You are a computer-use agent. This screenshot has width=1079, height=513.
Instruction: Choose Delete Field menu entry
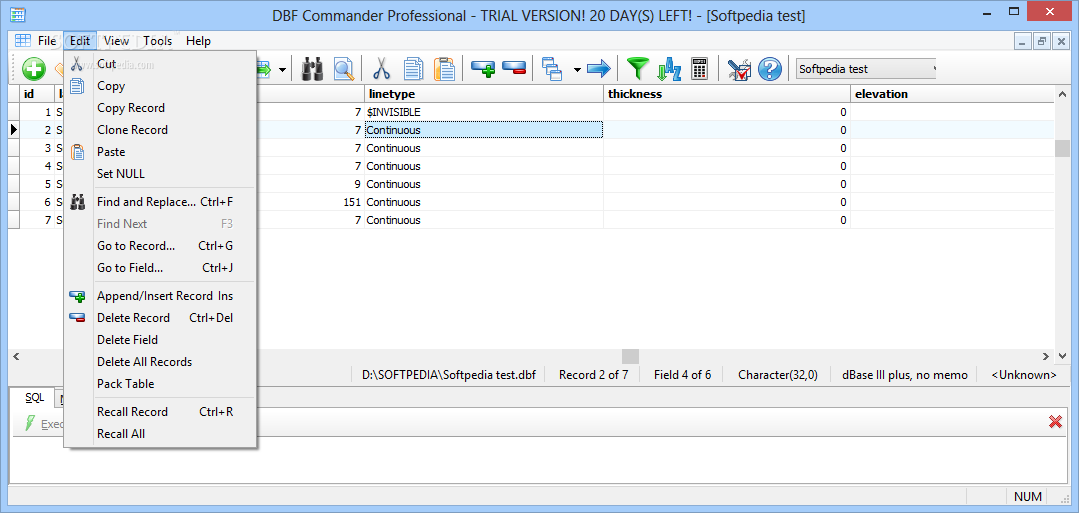[160, 340]
